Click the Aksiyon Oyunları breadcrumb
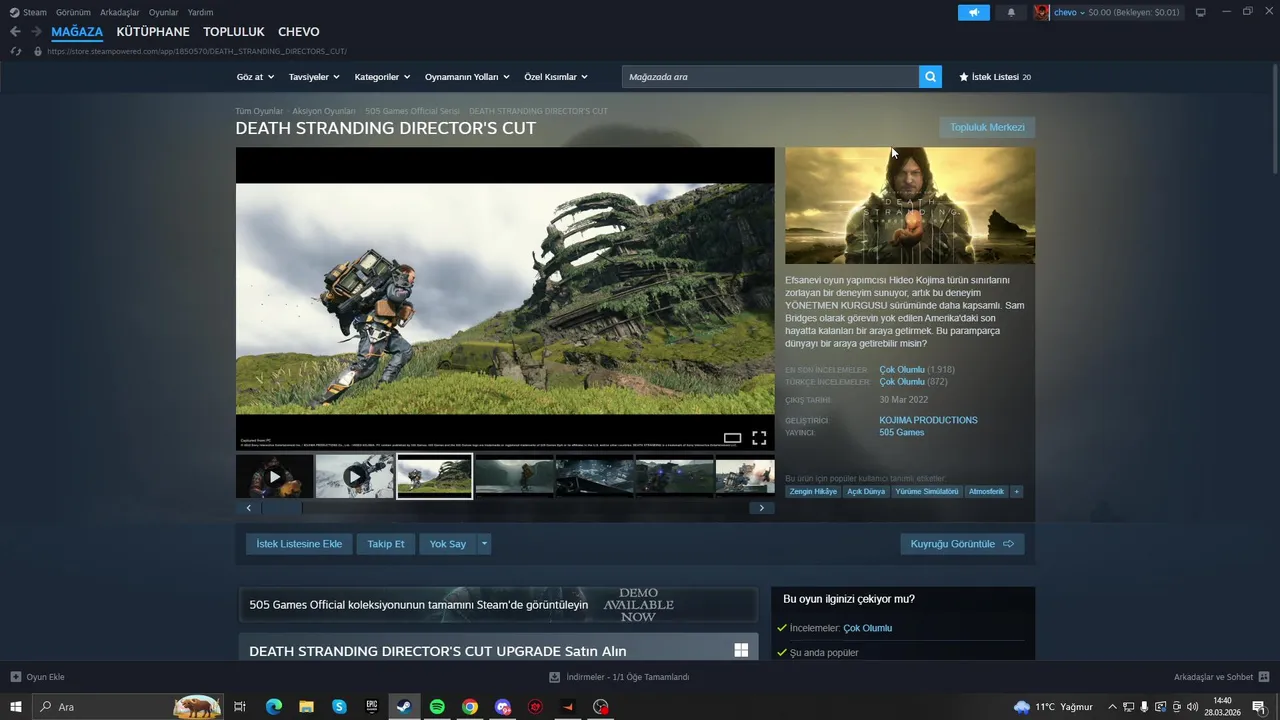This screenshot has height=720, width=1280. click(324, 111)
